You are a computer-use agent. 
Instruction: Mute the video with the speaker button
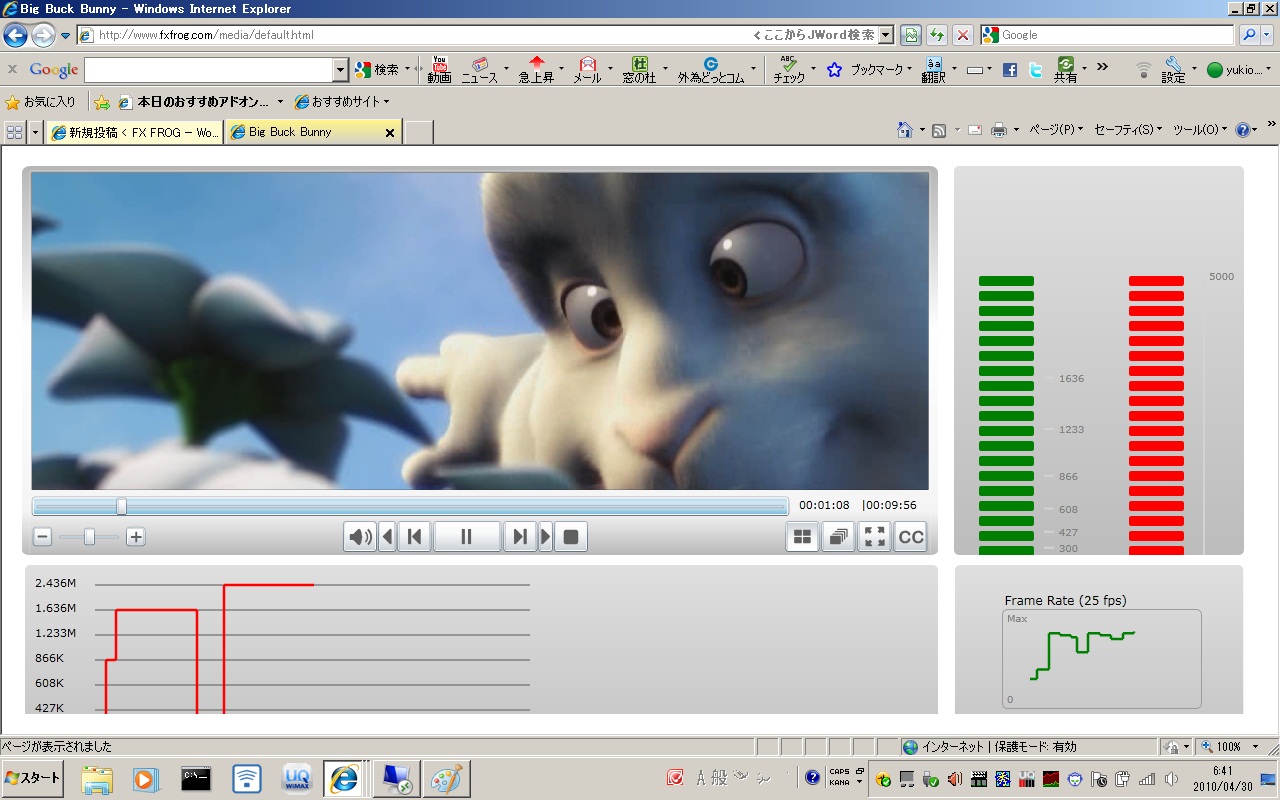click(359, 537)
